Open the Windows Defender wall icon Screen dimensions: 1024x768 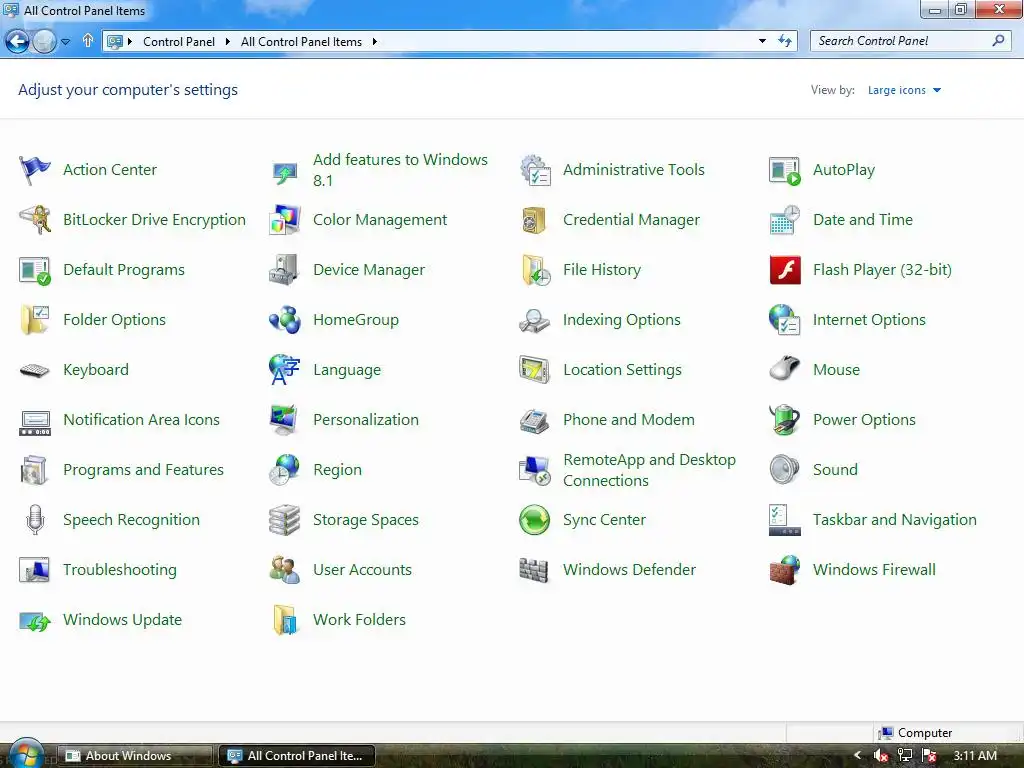[x=535, y=570]
